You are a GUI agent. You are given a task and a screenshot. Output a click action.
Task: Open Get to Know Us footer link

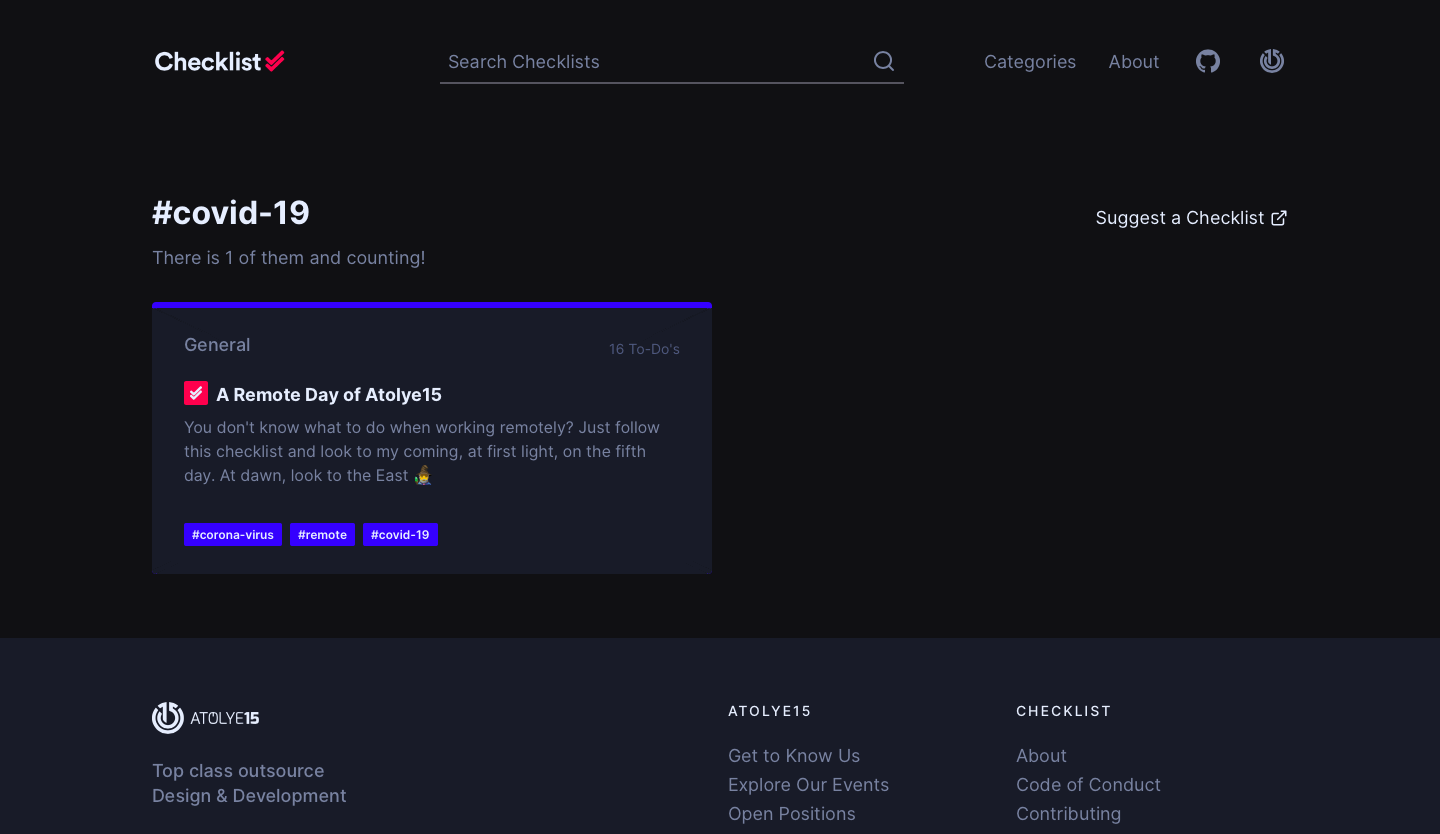[x=794, y=756]
